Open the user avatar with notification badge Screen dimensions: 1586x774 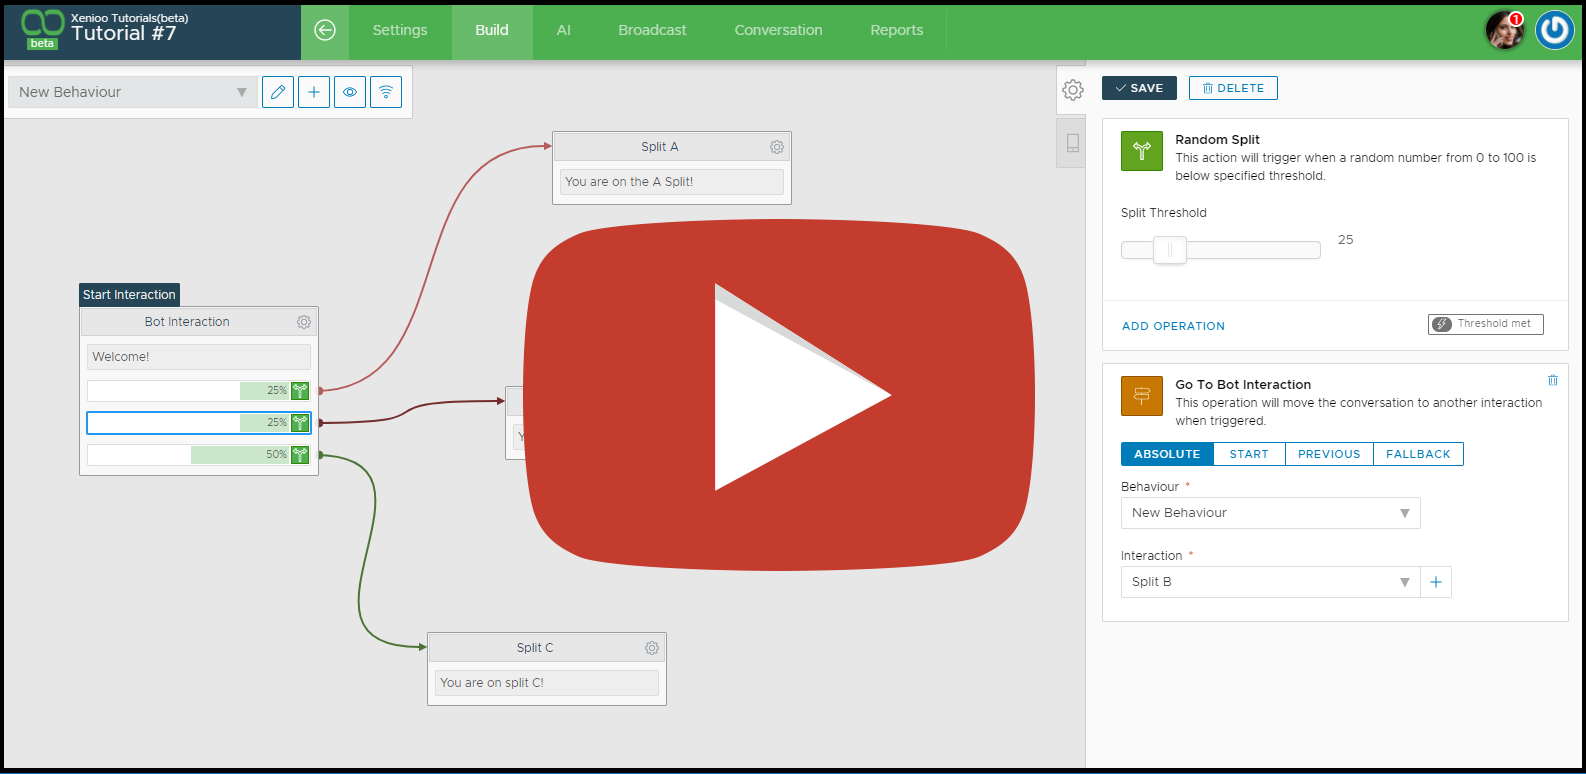pyautogui.click(x=1504, y=30)
